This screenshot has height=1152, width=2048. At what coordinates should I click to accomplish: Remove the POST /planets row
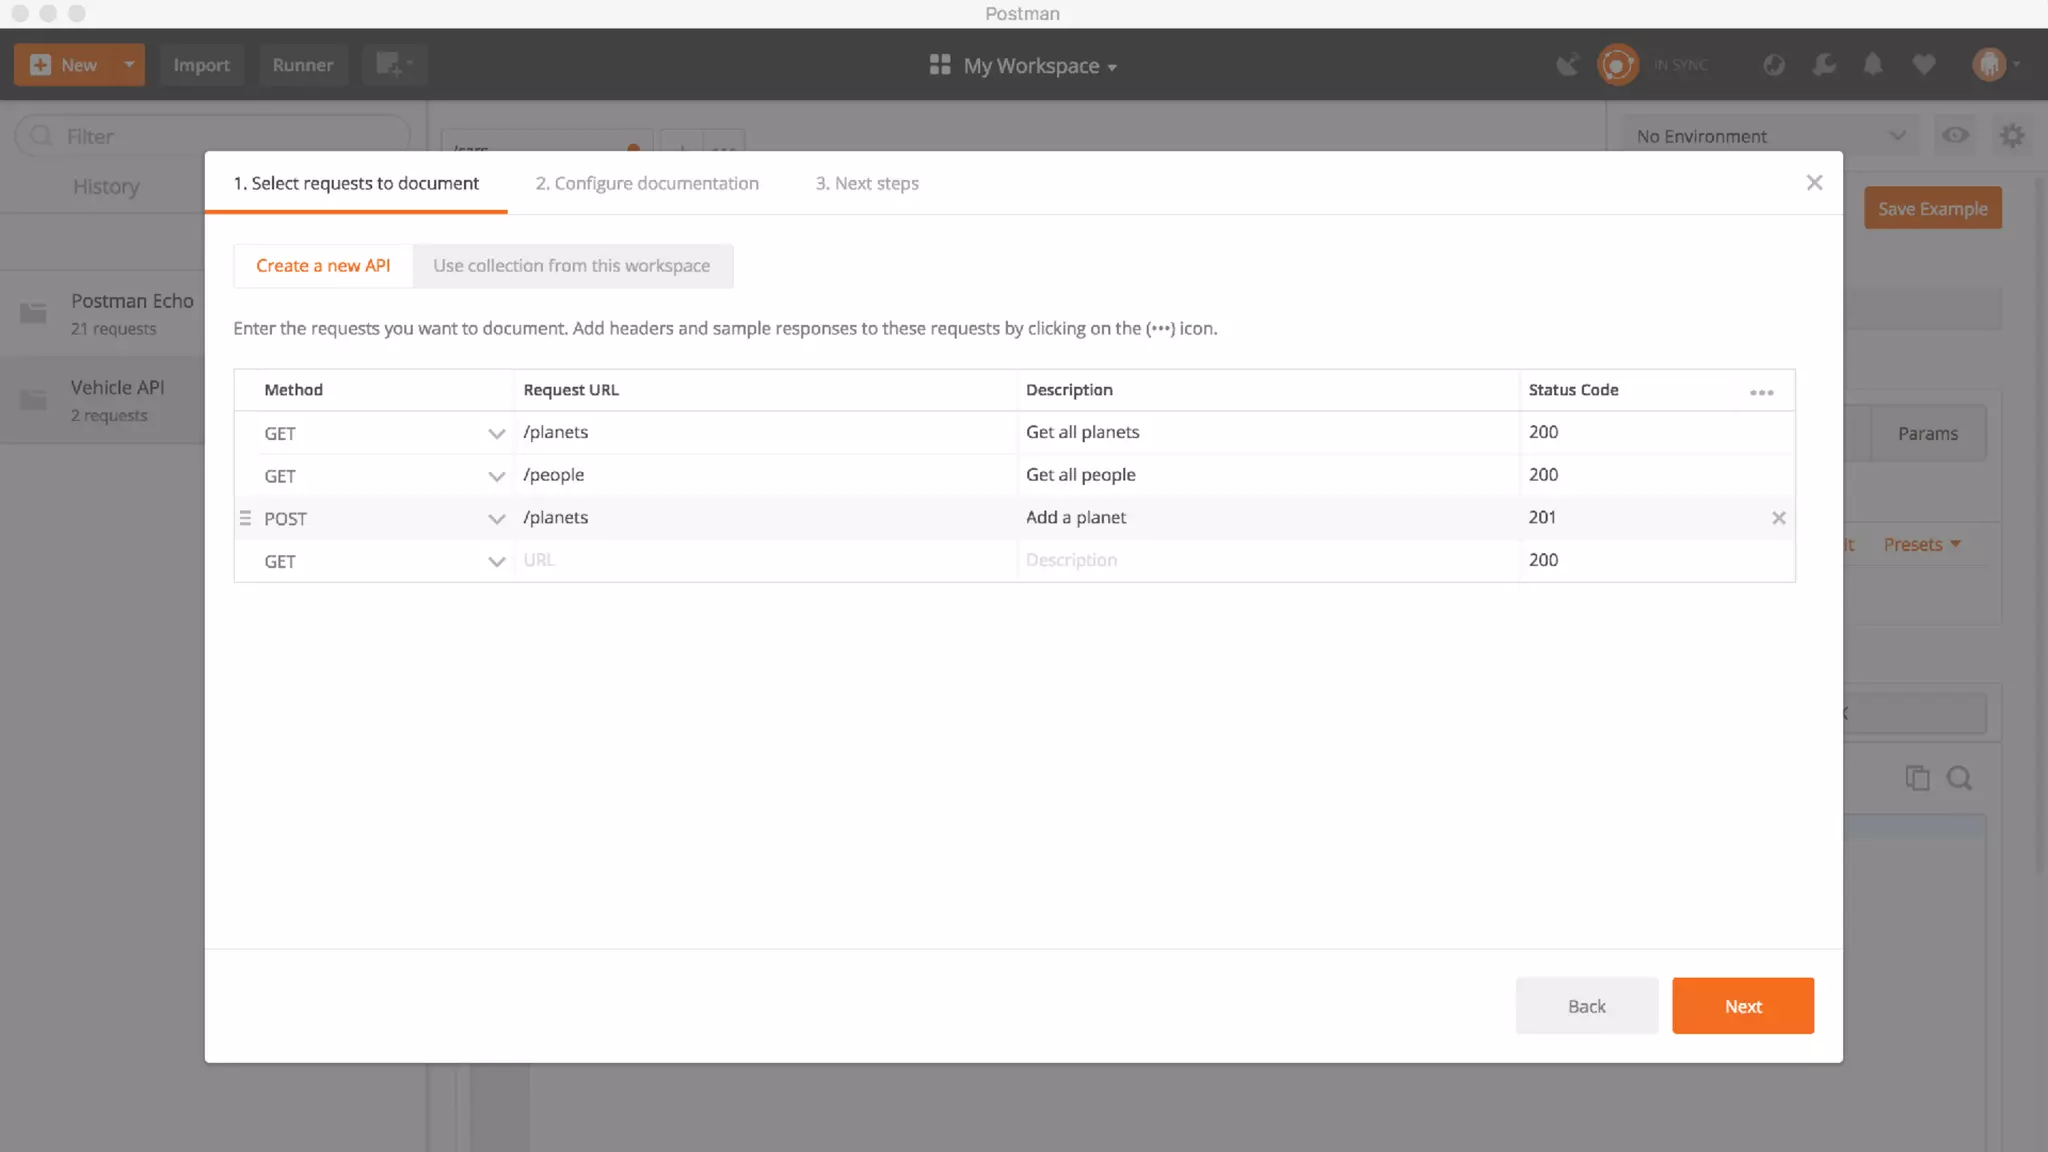tap(1778, 518)
